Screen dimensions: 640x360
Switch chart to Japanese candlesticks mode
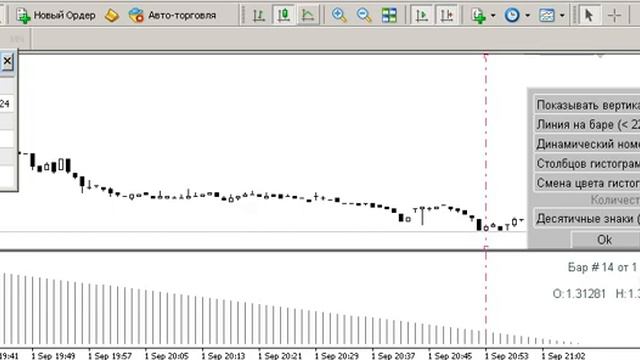pos(284,16)
